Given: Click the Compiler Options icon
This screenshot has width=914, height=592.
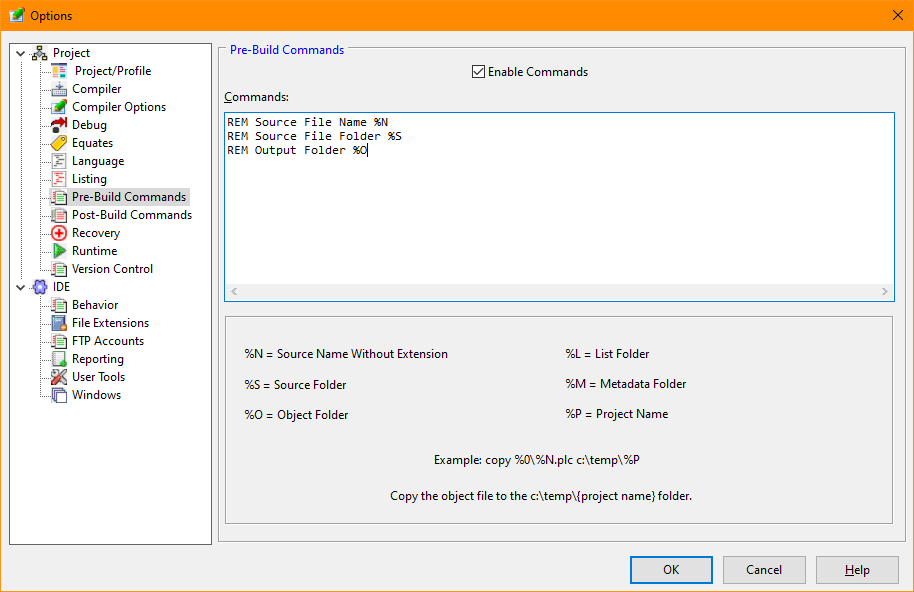Looking at the screenshot, I should click(x=59, y=107).
